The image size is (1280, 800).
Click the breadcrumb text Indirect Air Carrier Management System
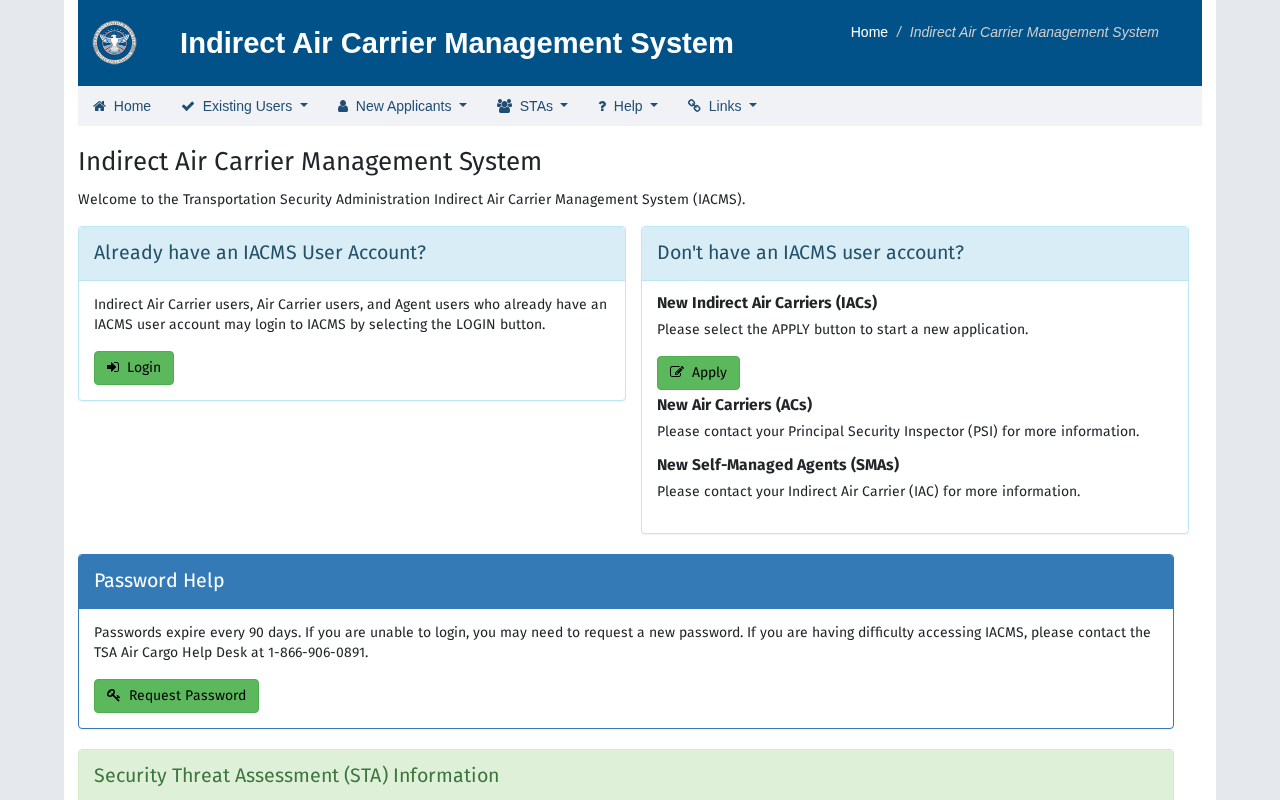[1034, 32]
